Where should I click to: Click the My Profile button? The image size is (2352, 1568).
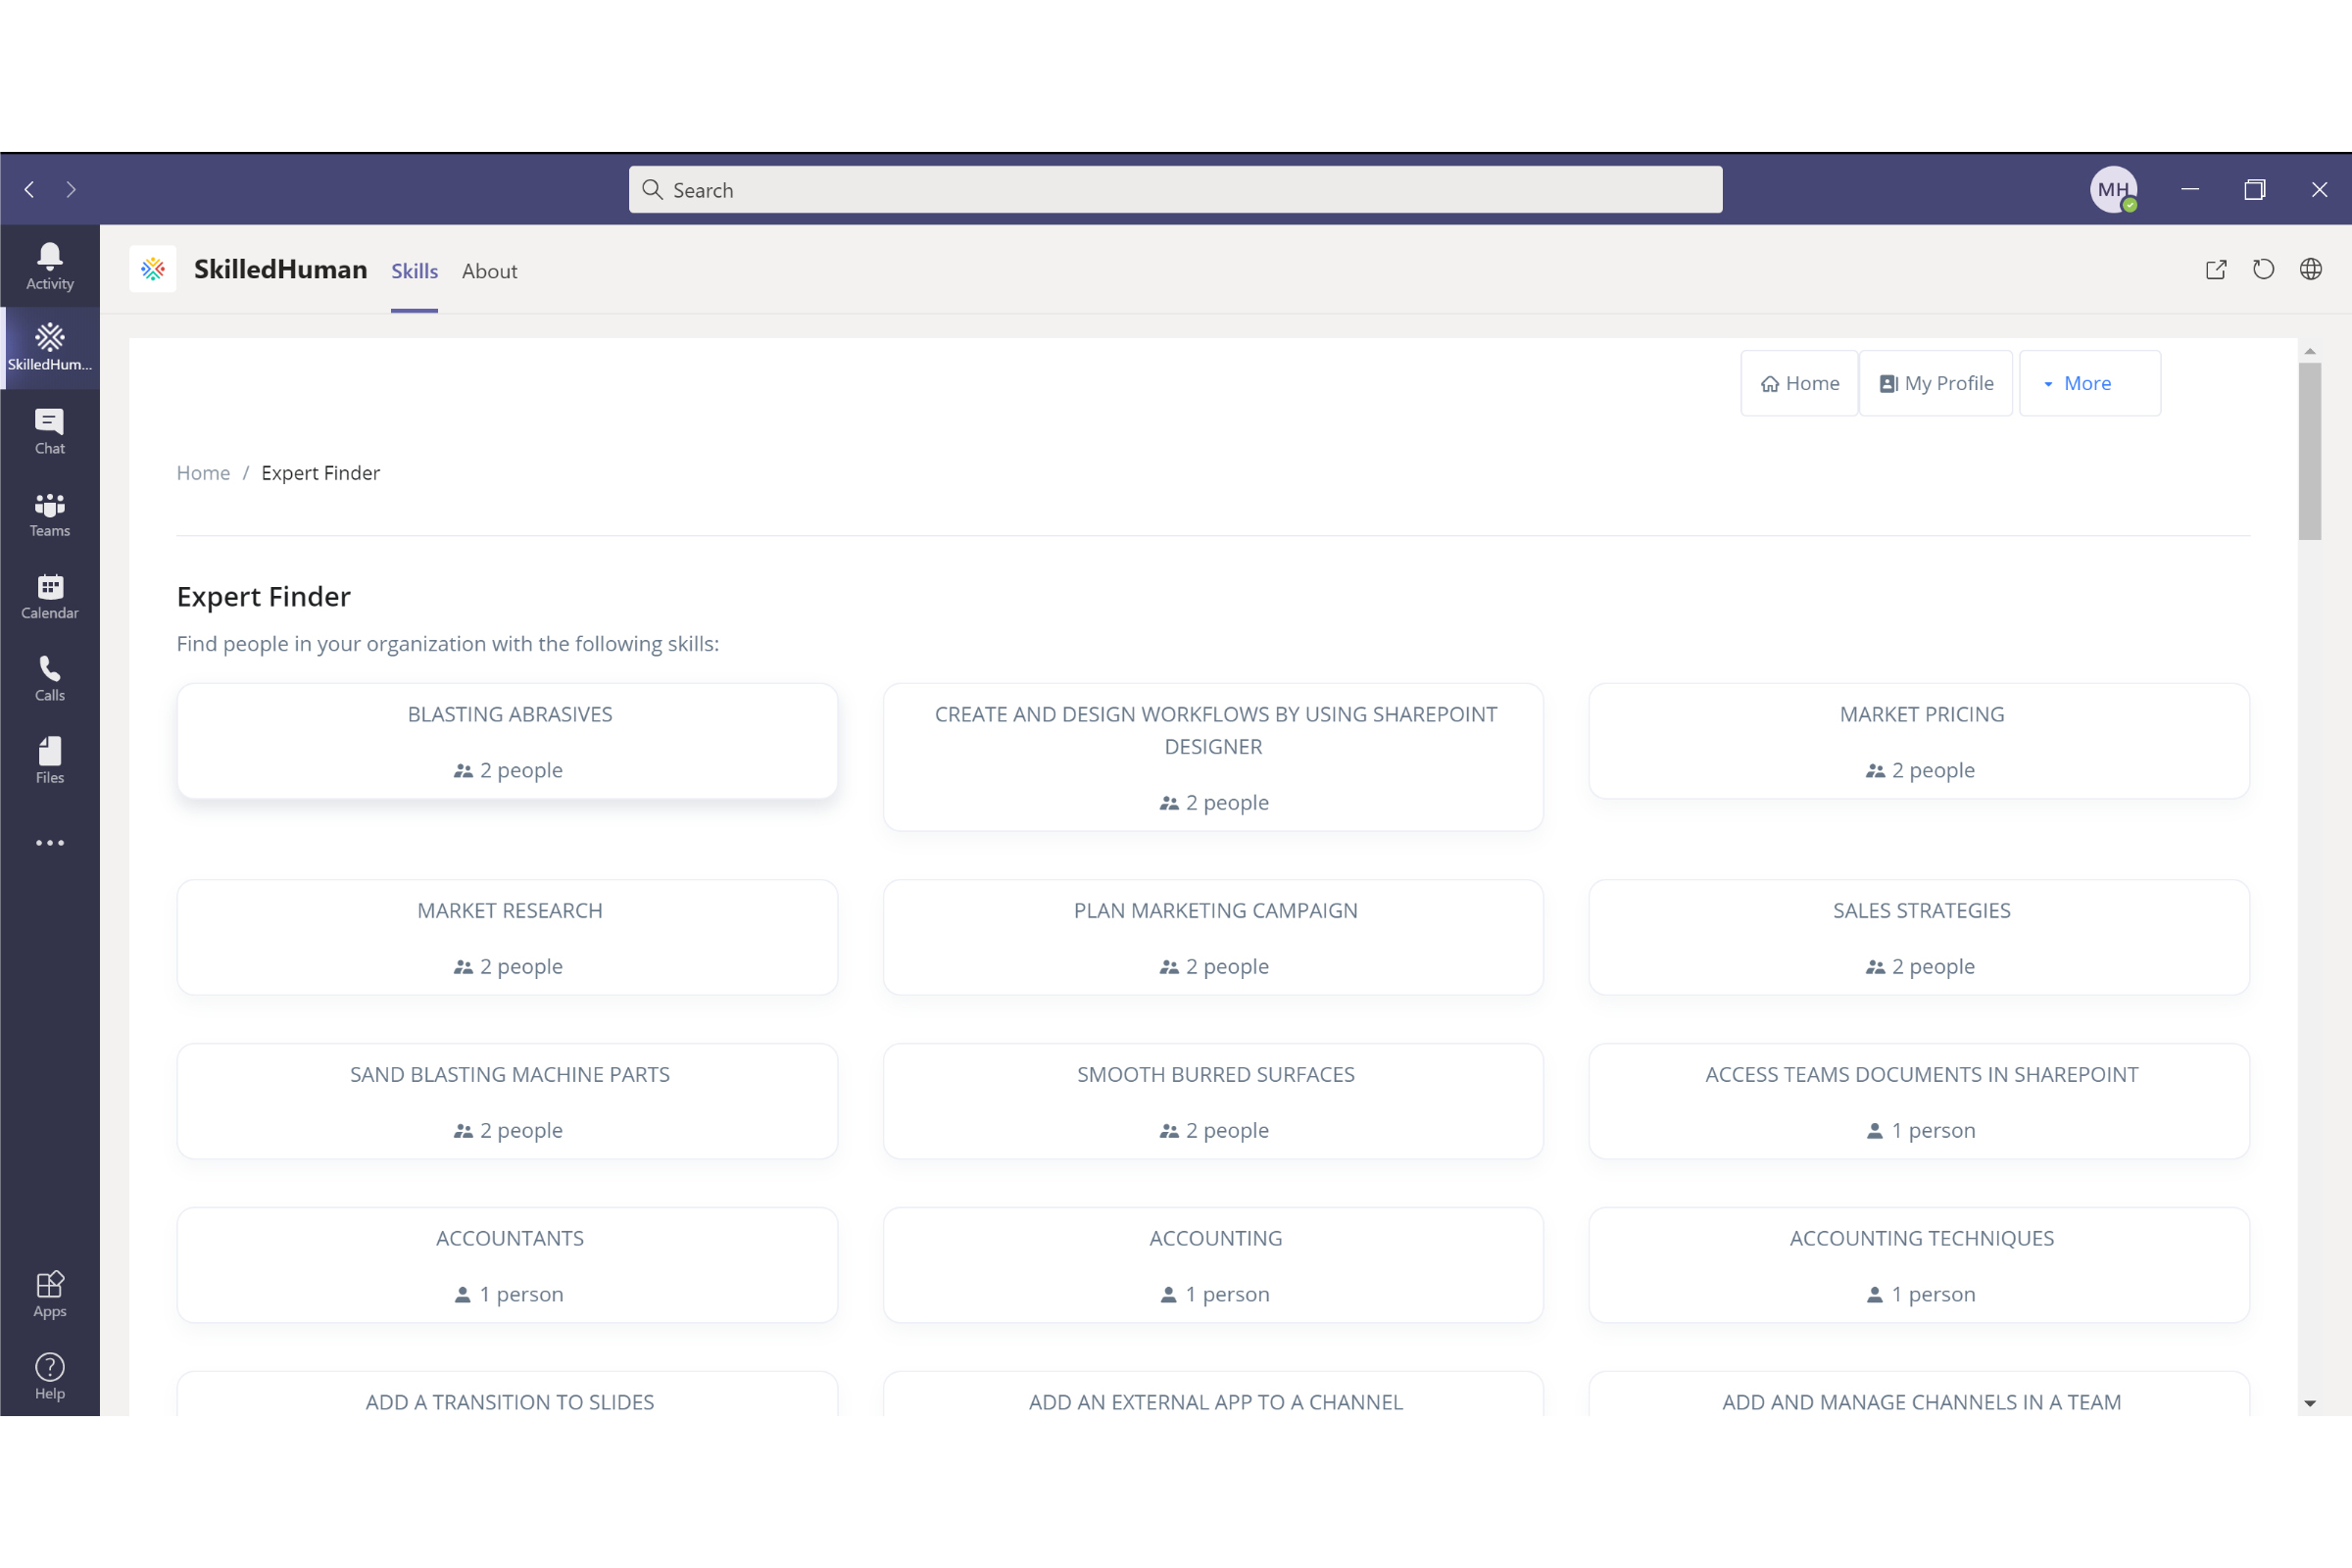click(x=1936, y=383)
